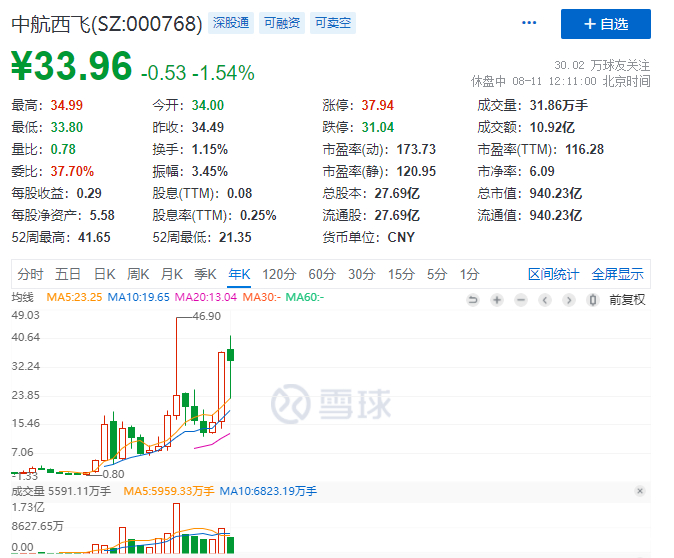Click the MA60 legend label

tap(304, 297)
